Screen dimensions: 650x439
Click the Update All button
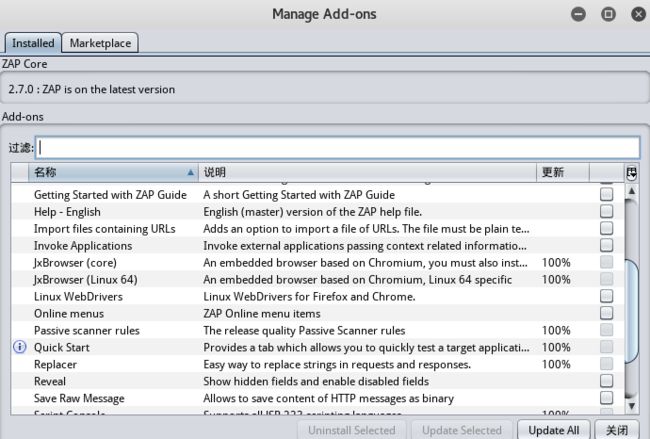tap(554, 430)
